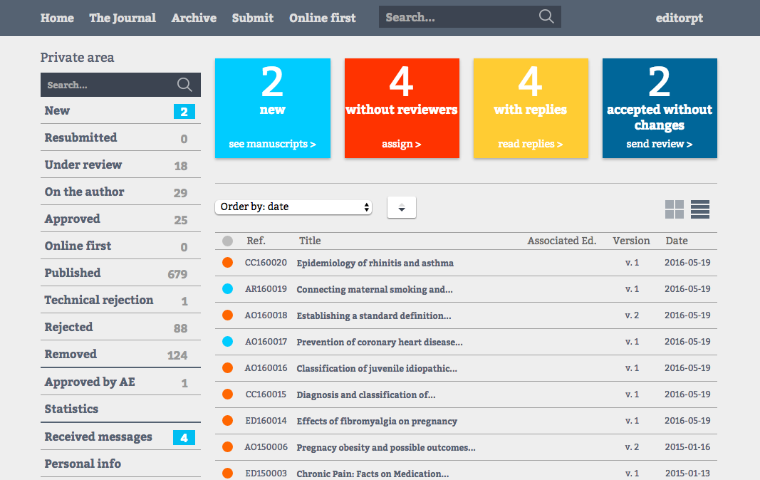
Task: Open The Journal menu item
Action: pyautogui.click(x=122, y=18)
